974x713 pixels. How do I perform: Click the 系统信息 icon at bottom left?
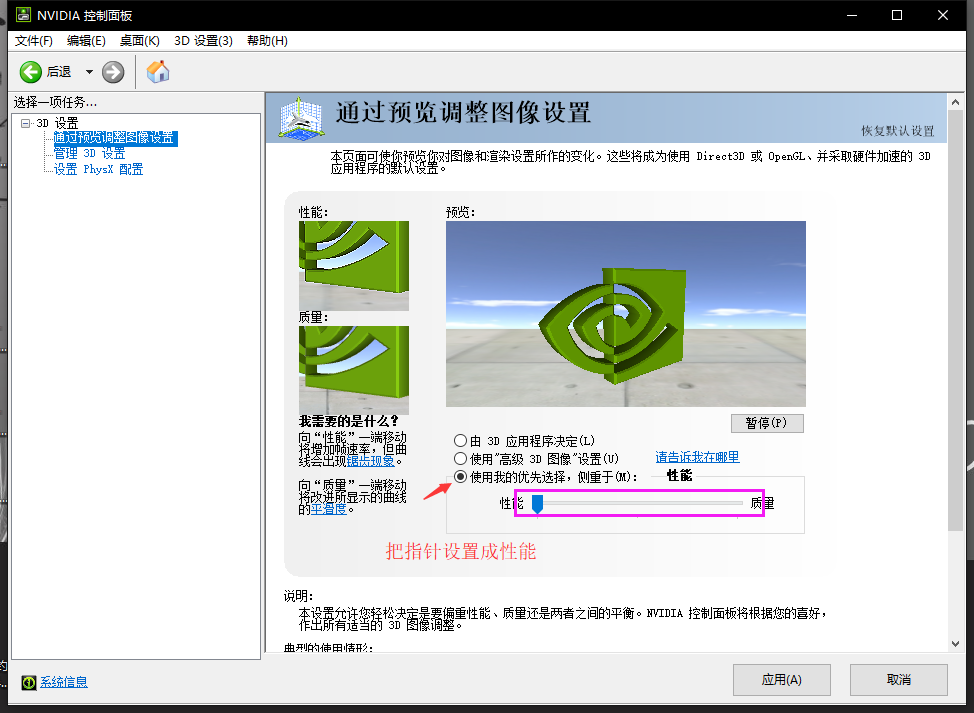pos(29,682)
